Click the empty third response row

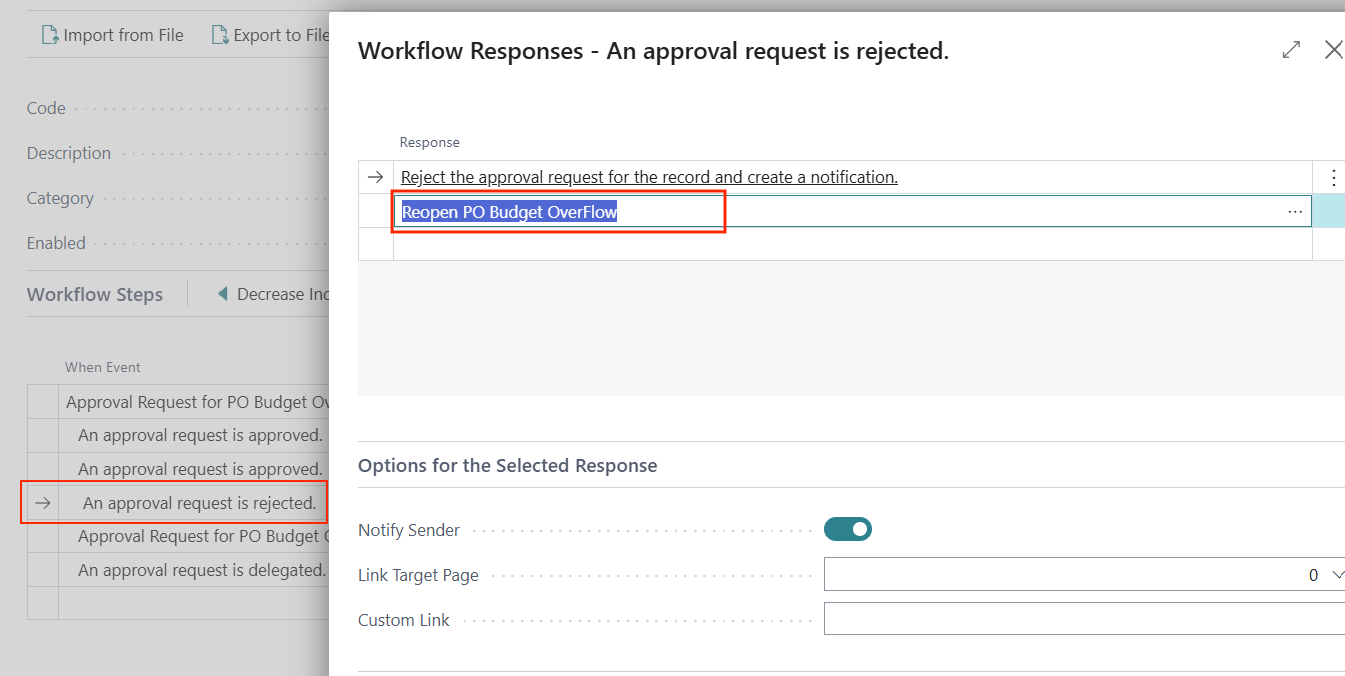850,244
